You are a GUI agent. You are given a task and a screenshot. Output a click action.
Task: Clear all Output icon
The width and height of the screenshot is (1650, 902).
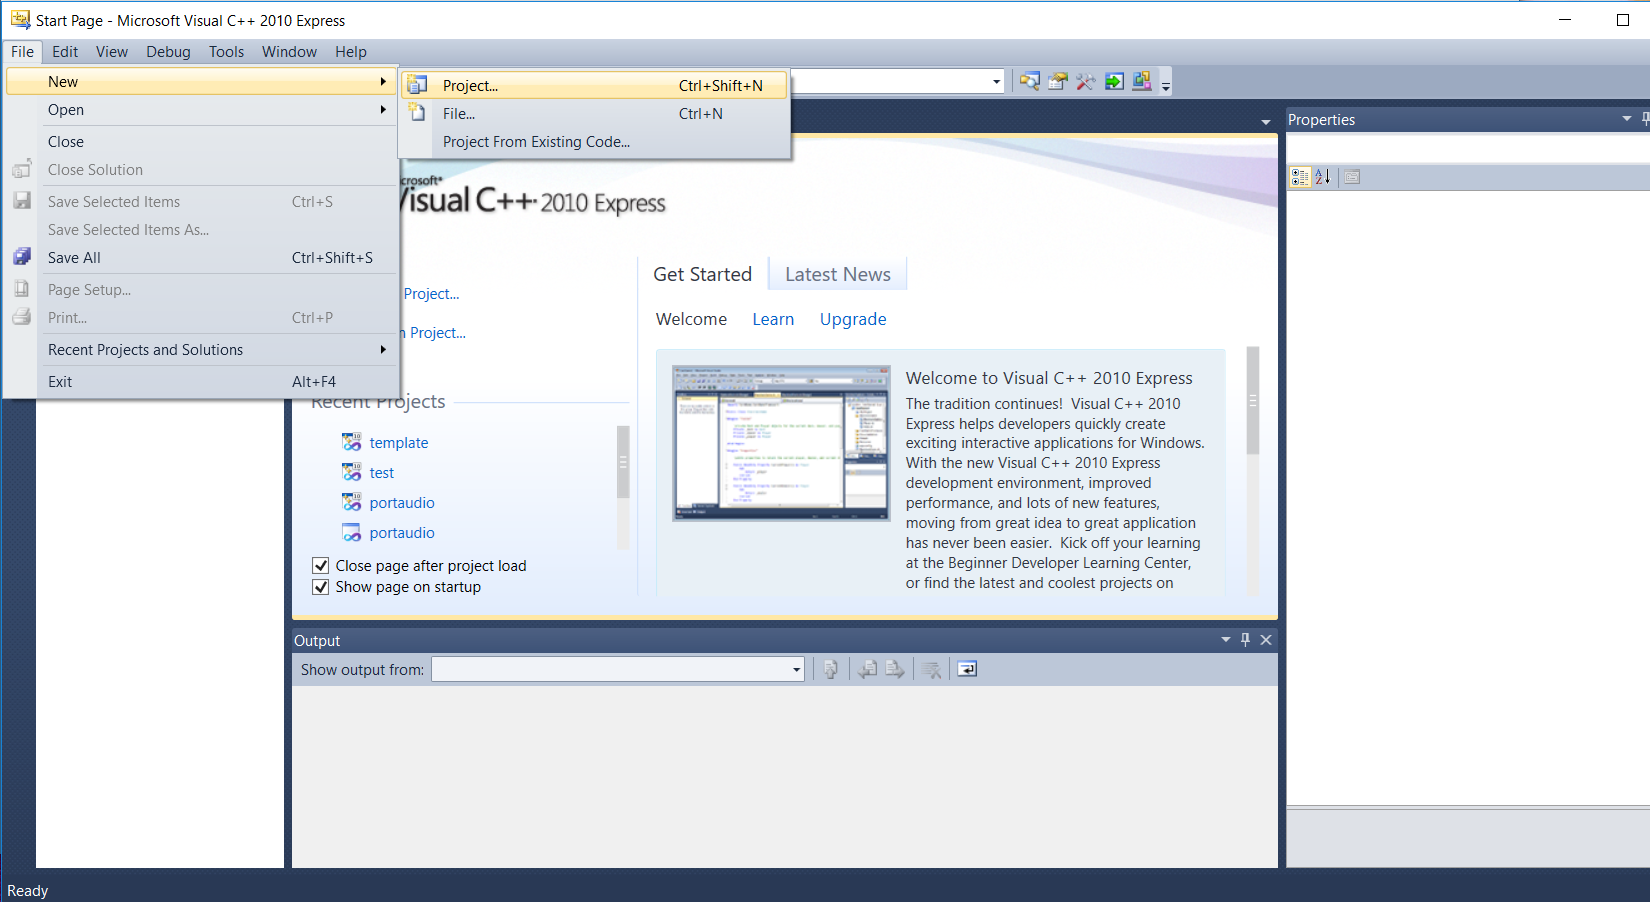point(932,669)
